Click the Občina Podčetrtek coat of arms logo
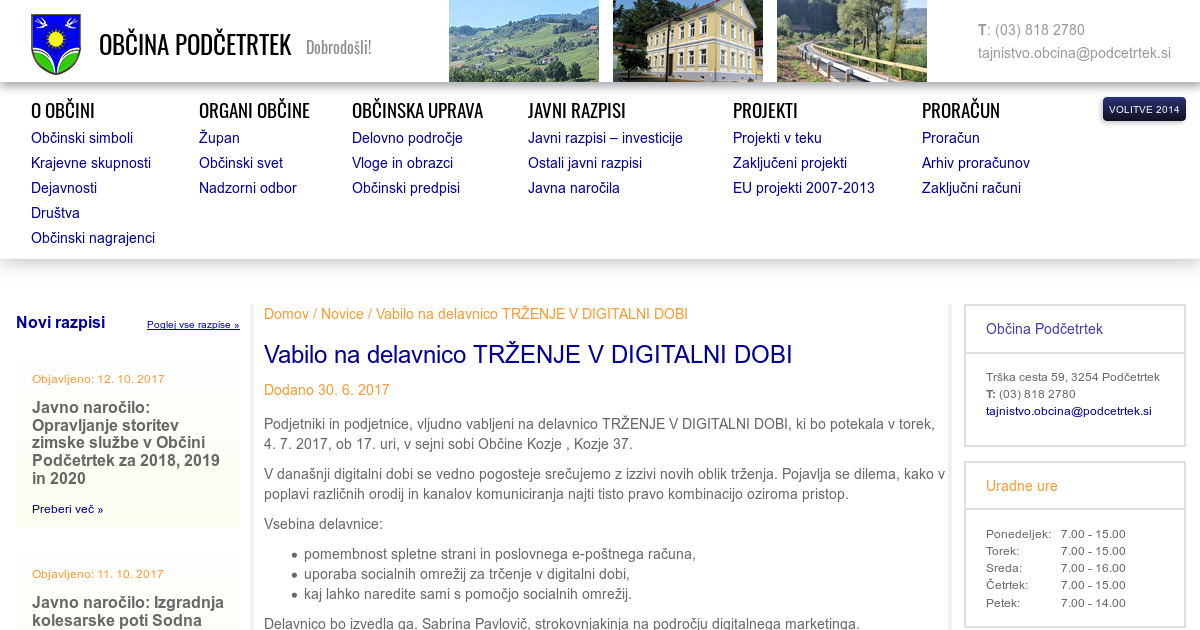 (55, 44)
